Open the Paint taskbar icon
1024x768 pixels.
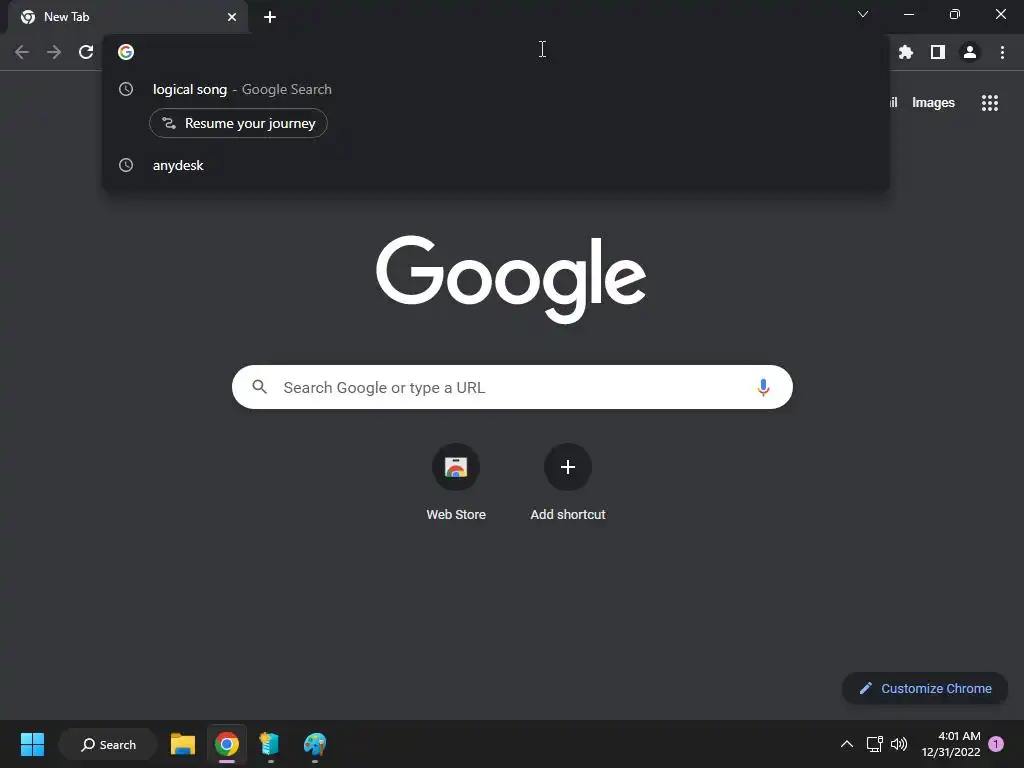[315, 744]
